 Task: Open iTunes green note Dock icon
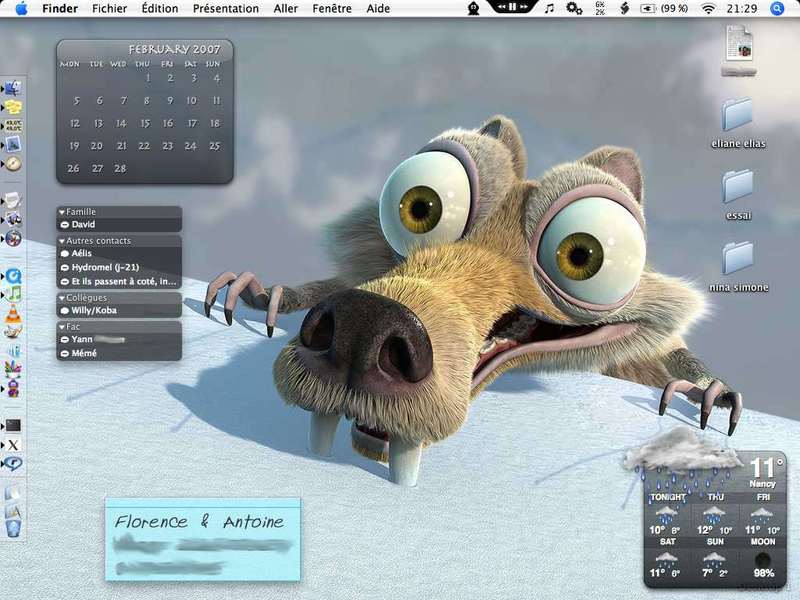coord(13,294)
